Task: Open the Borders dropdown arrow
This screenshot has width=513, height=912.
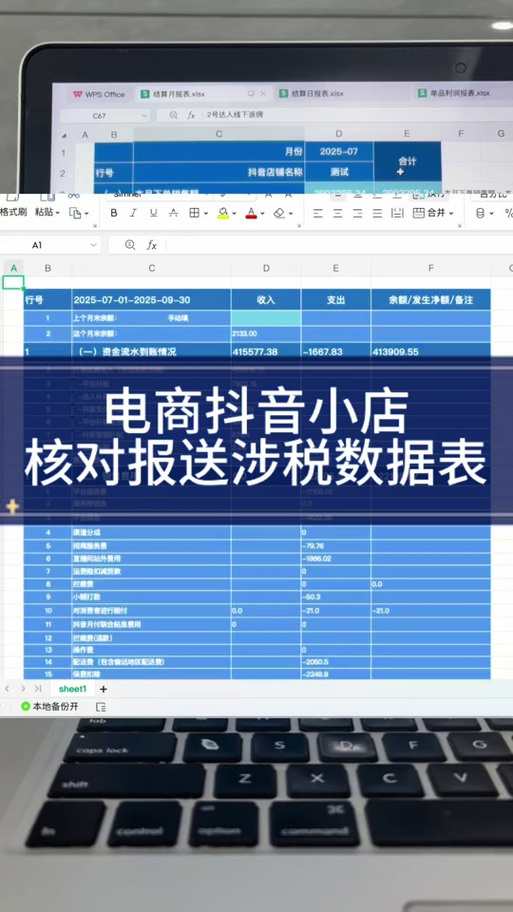Action: (x=205, y=214)
